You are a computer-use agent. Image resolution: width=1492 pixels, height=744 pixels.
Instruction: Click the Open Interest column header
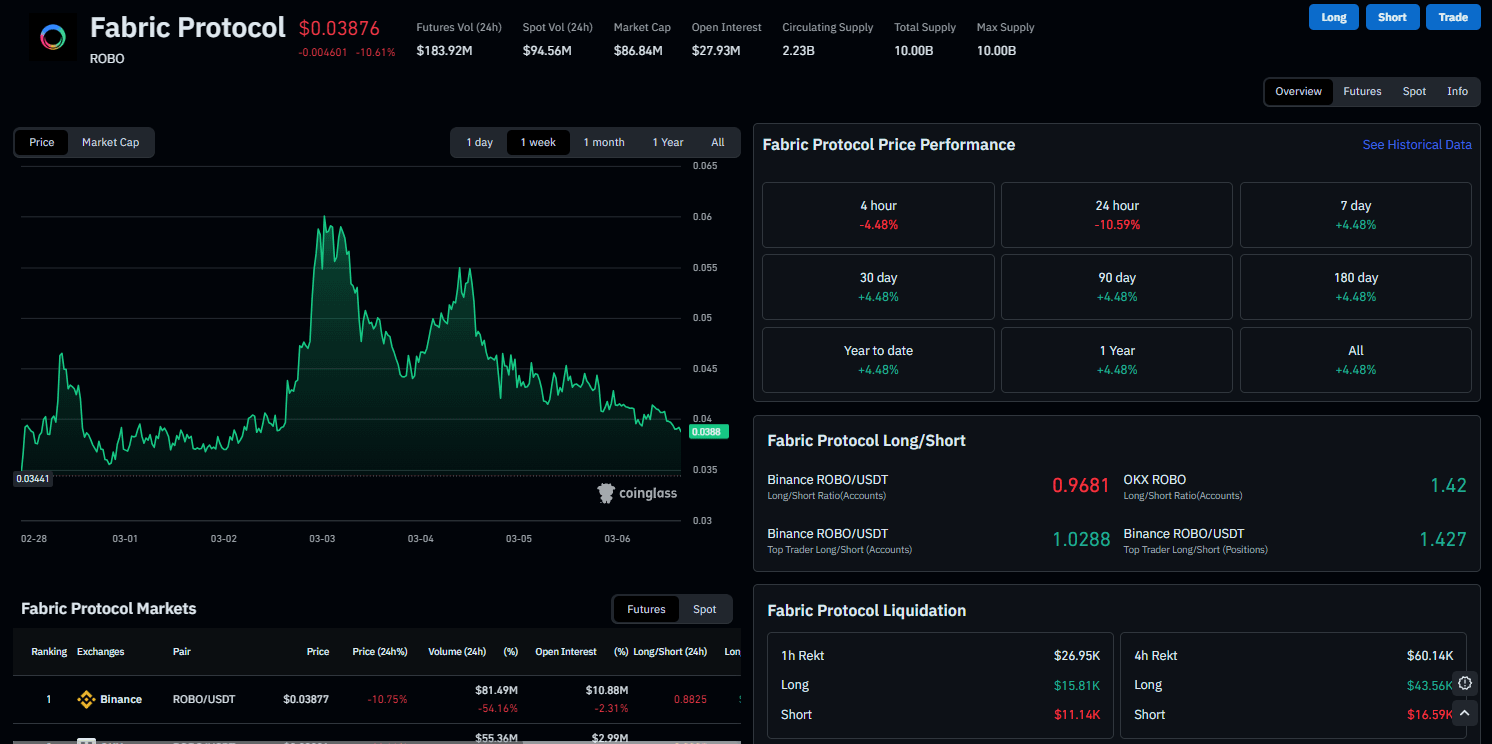click(566, 652)
